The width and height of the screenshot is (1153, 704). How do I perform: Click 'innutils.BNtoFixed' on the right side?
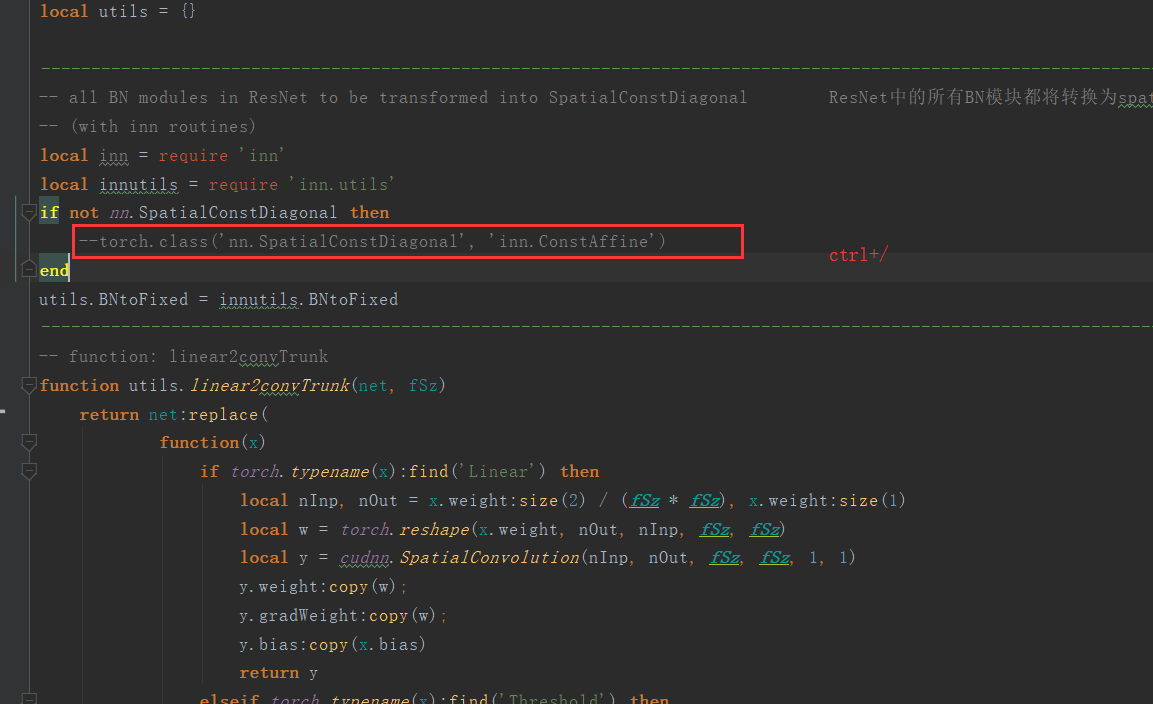pyautogui.click(x=308, y=299)
